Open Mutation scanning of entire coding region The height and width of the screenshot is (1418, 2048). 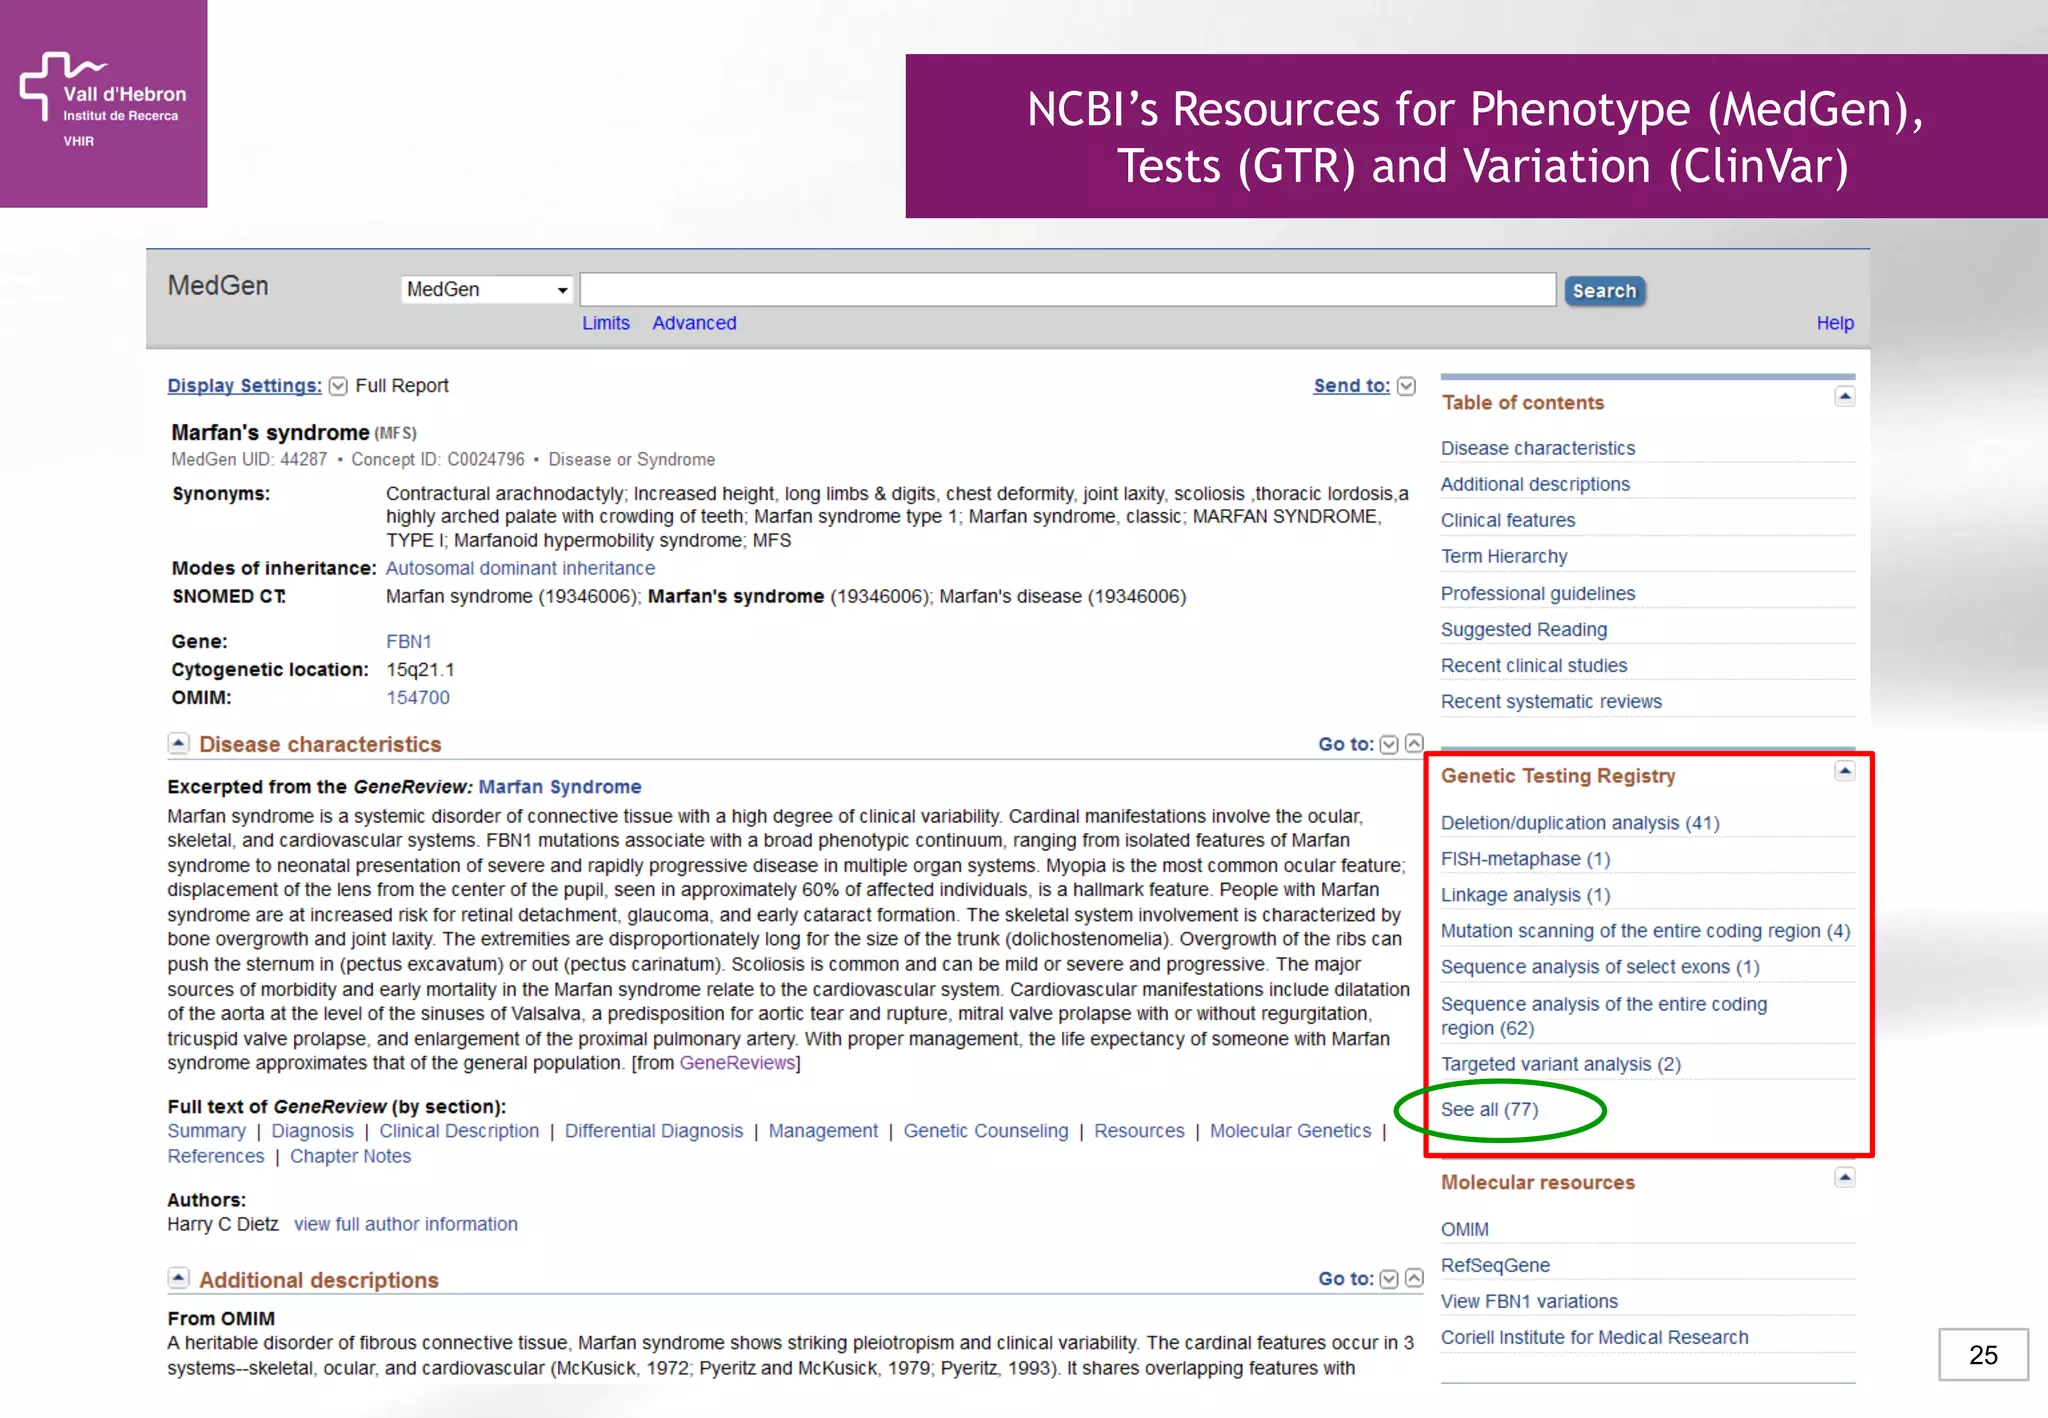pos(1645,931)
